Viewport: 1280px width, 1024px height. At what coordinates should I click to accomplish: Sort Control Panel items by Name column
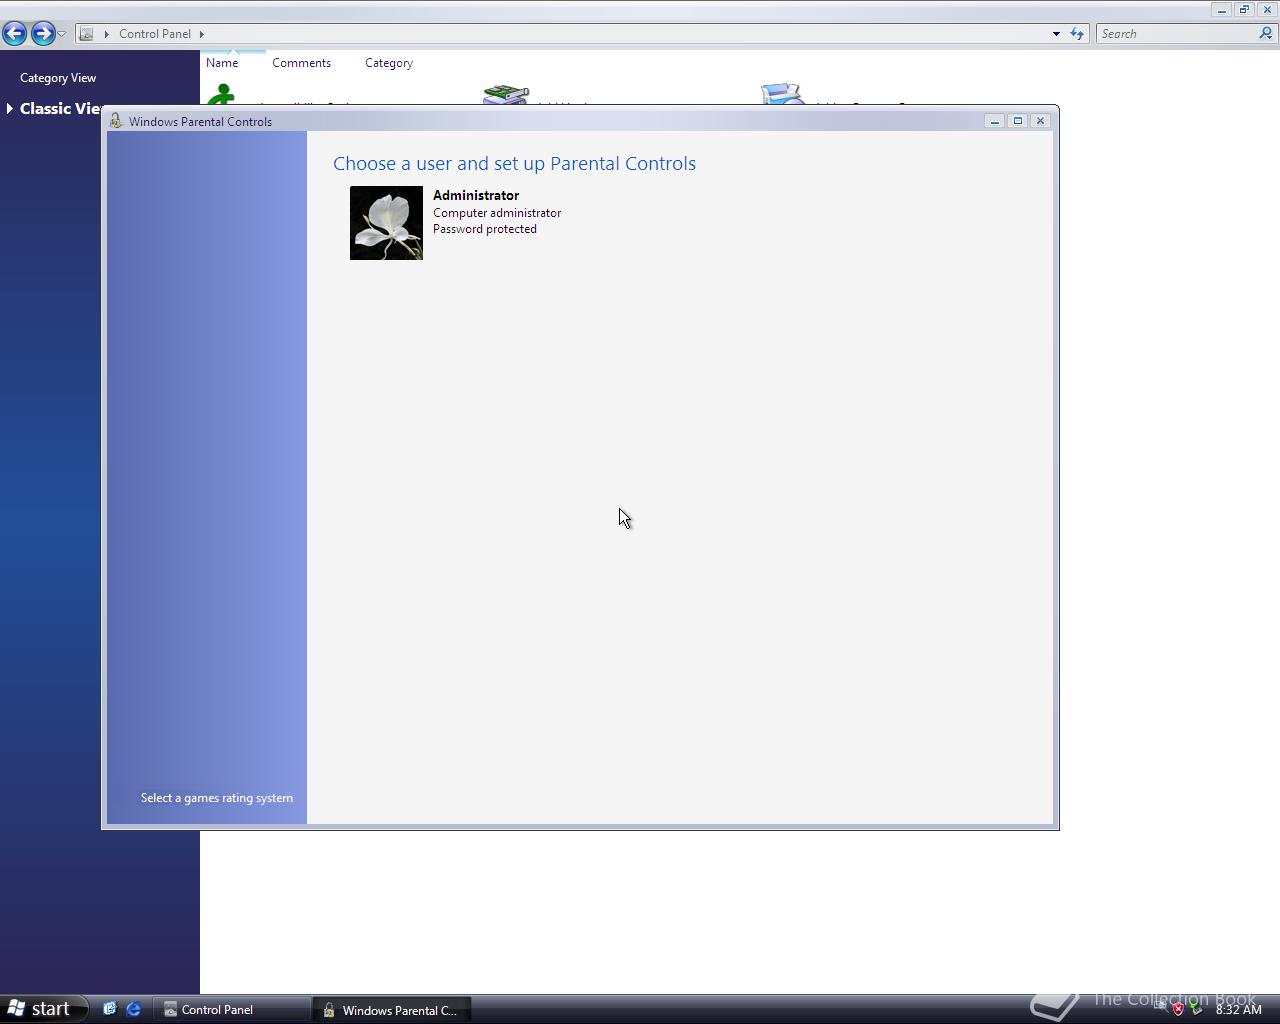point(222,63)
